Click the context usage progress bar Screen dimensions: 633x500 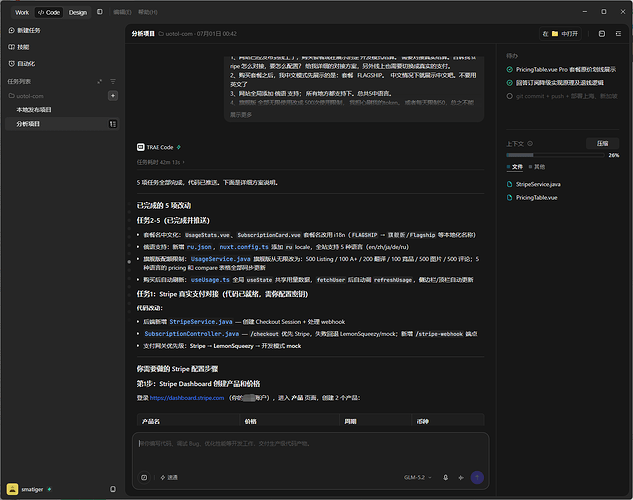(555, 155)
